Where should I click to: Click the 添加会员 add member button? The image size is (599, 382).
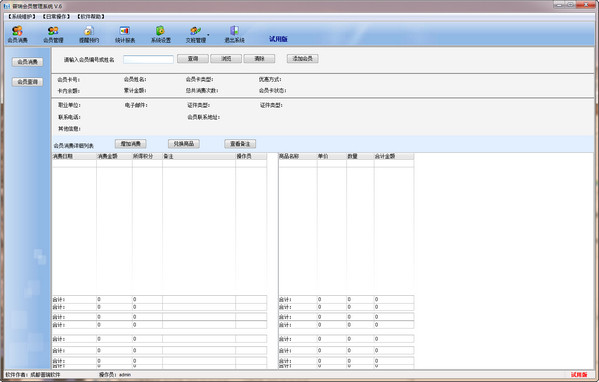303,59
